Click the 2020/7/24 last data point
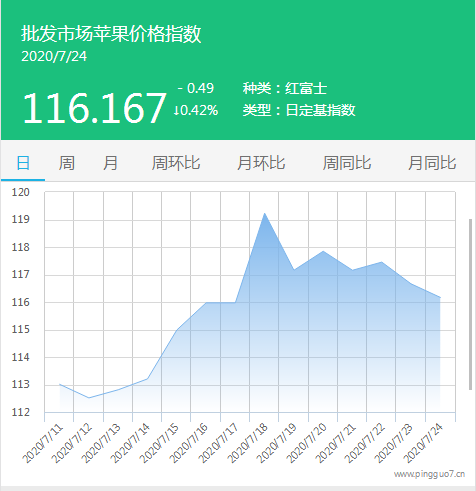476x491 pixels. pyautogui.click(x=440, y=297)
